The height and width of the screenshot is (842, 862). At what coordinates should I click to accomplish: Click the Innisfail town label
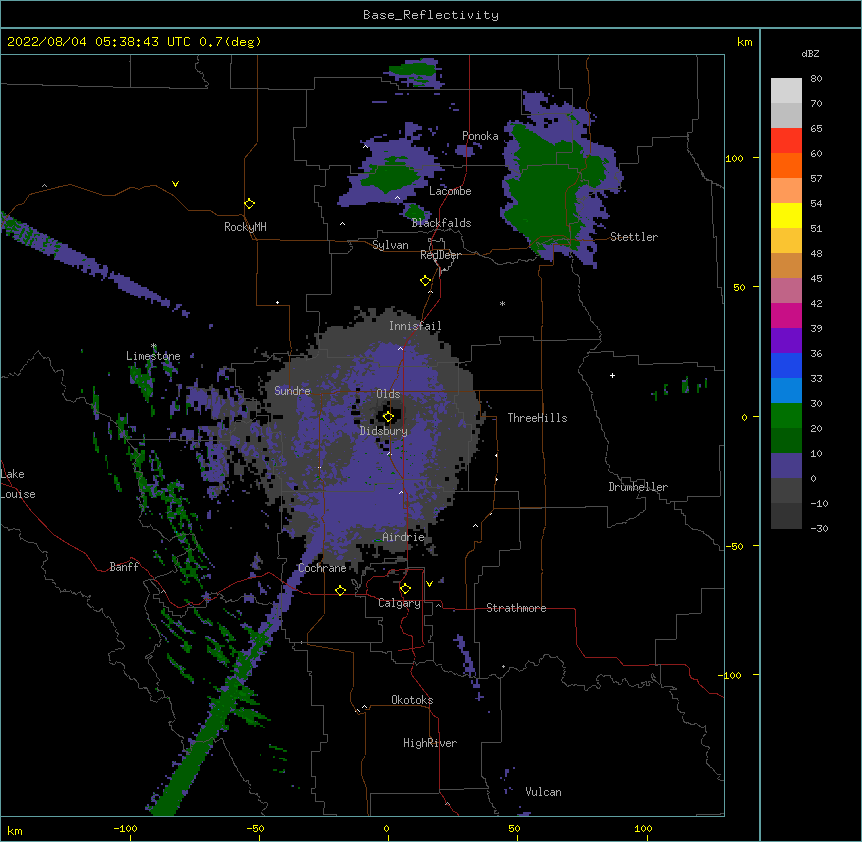click(x=415, y=326)
